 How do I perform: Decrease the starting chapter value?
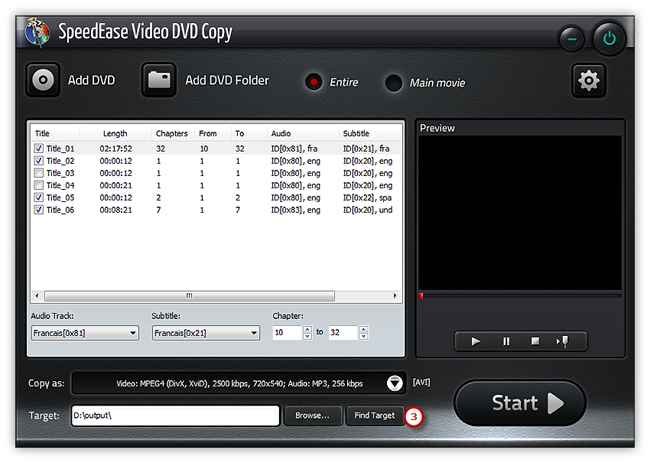point(307,336)
